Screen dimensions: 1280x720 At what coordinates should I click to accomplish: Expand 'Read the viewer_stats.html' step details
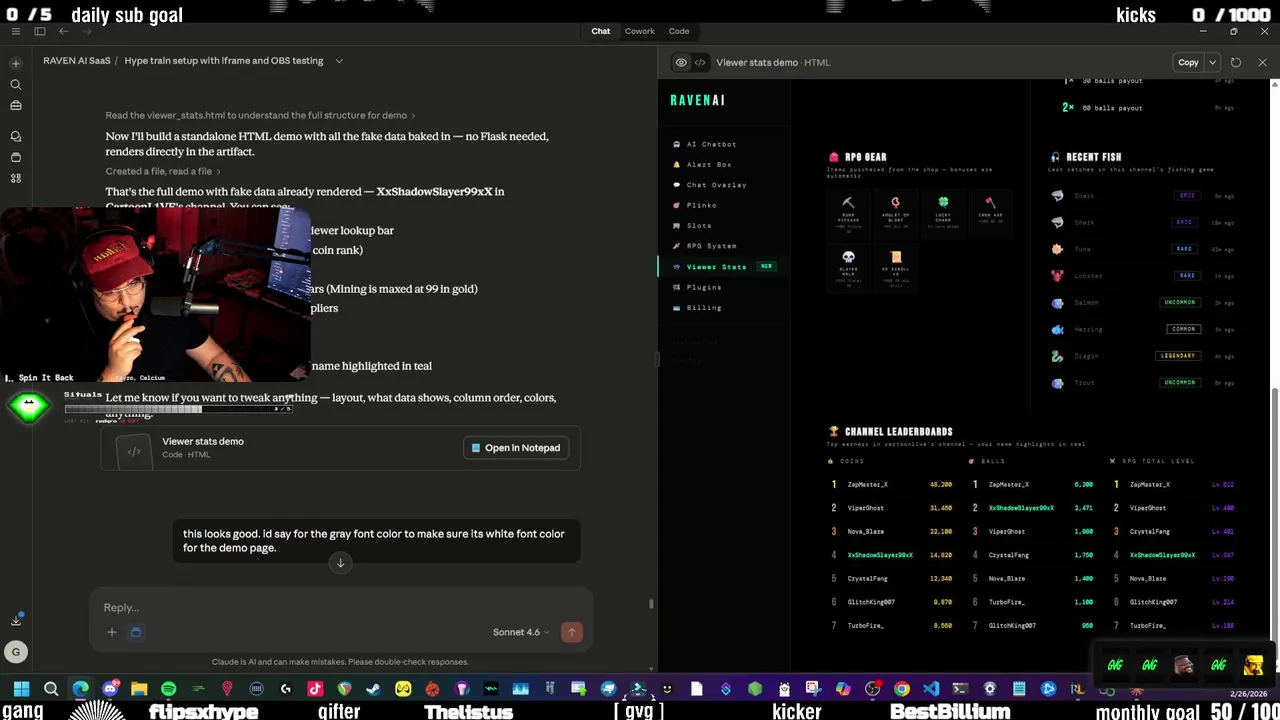[260, 115]
